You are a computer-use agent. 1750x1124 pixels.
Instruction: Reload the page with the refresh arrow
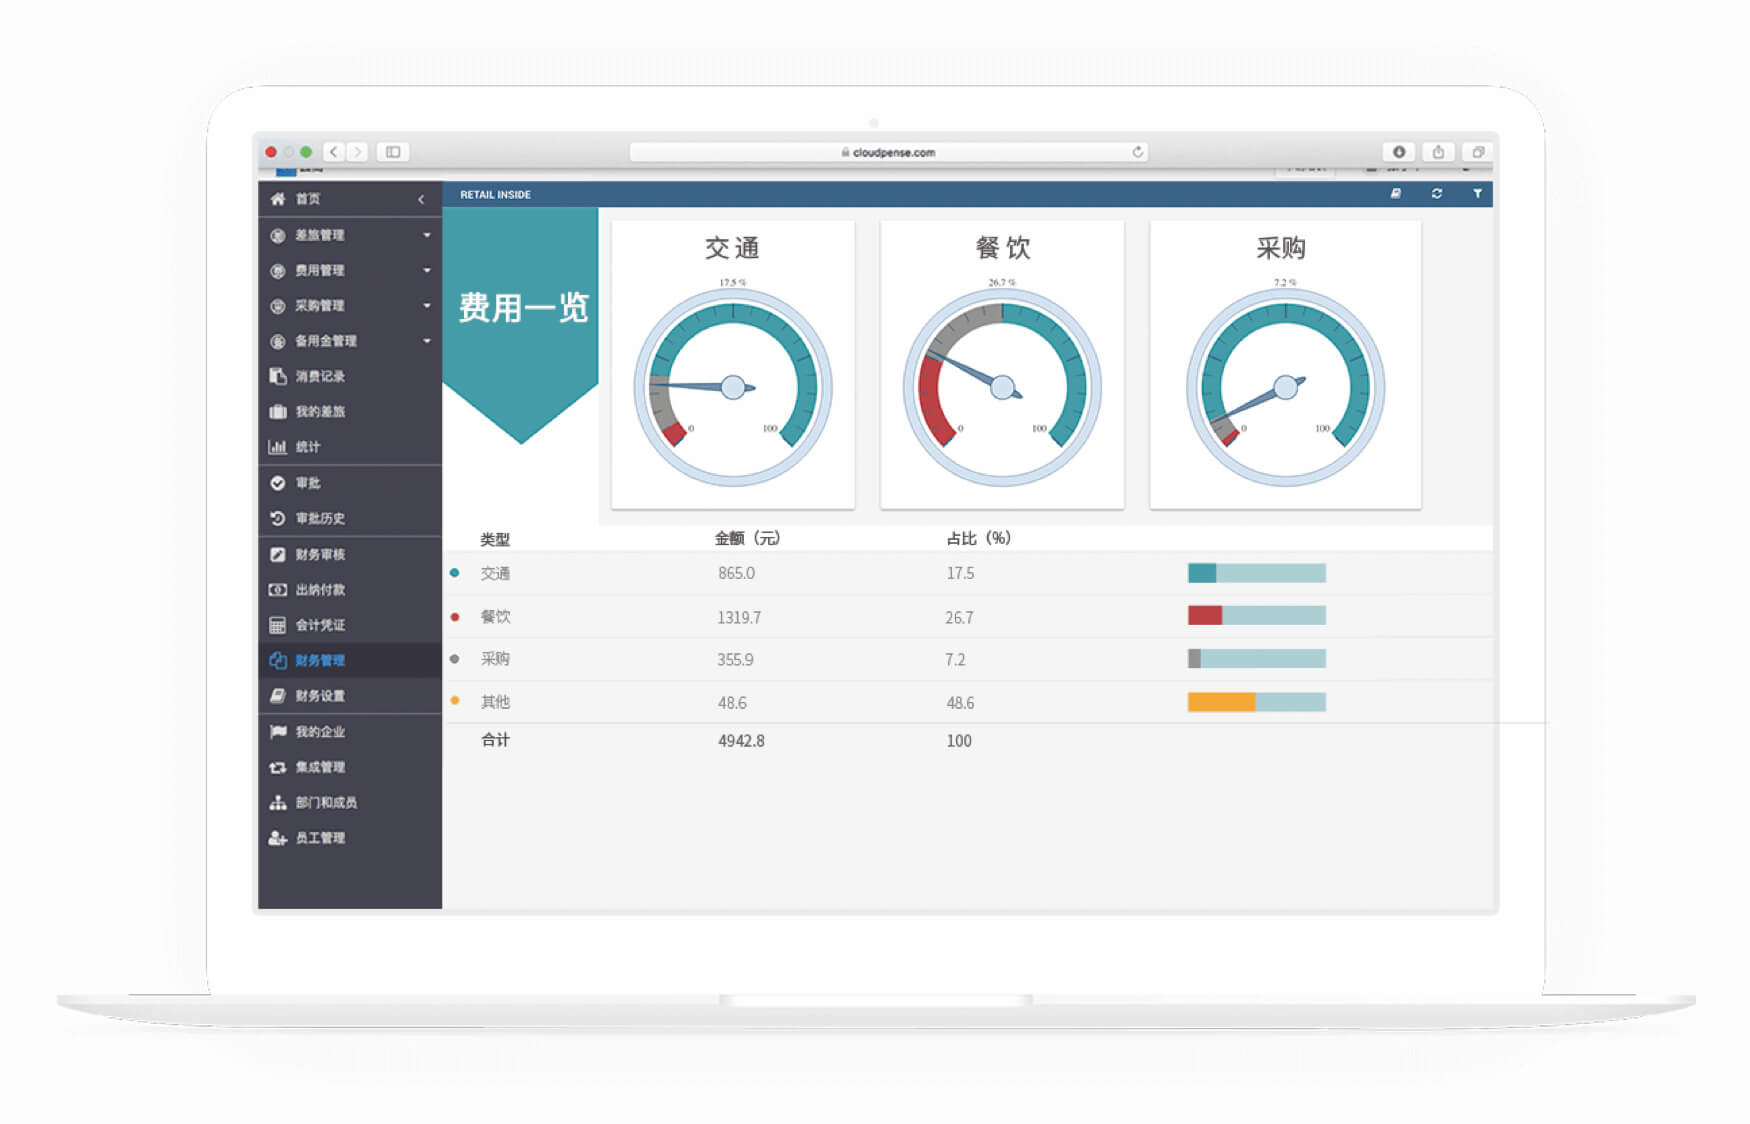pos(1137,152)
